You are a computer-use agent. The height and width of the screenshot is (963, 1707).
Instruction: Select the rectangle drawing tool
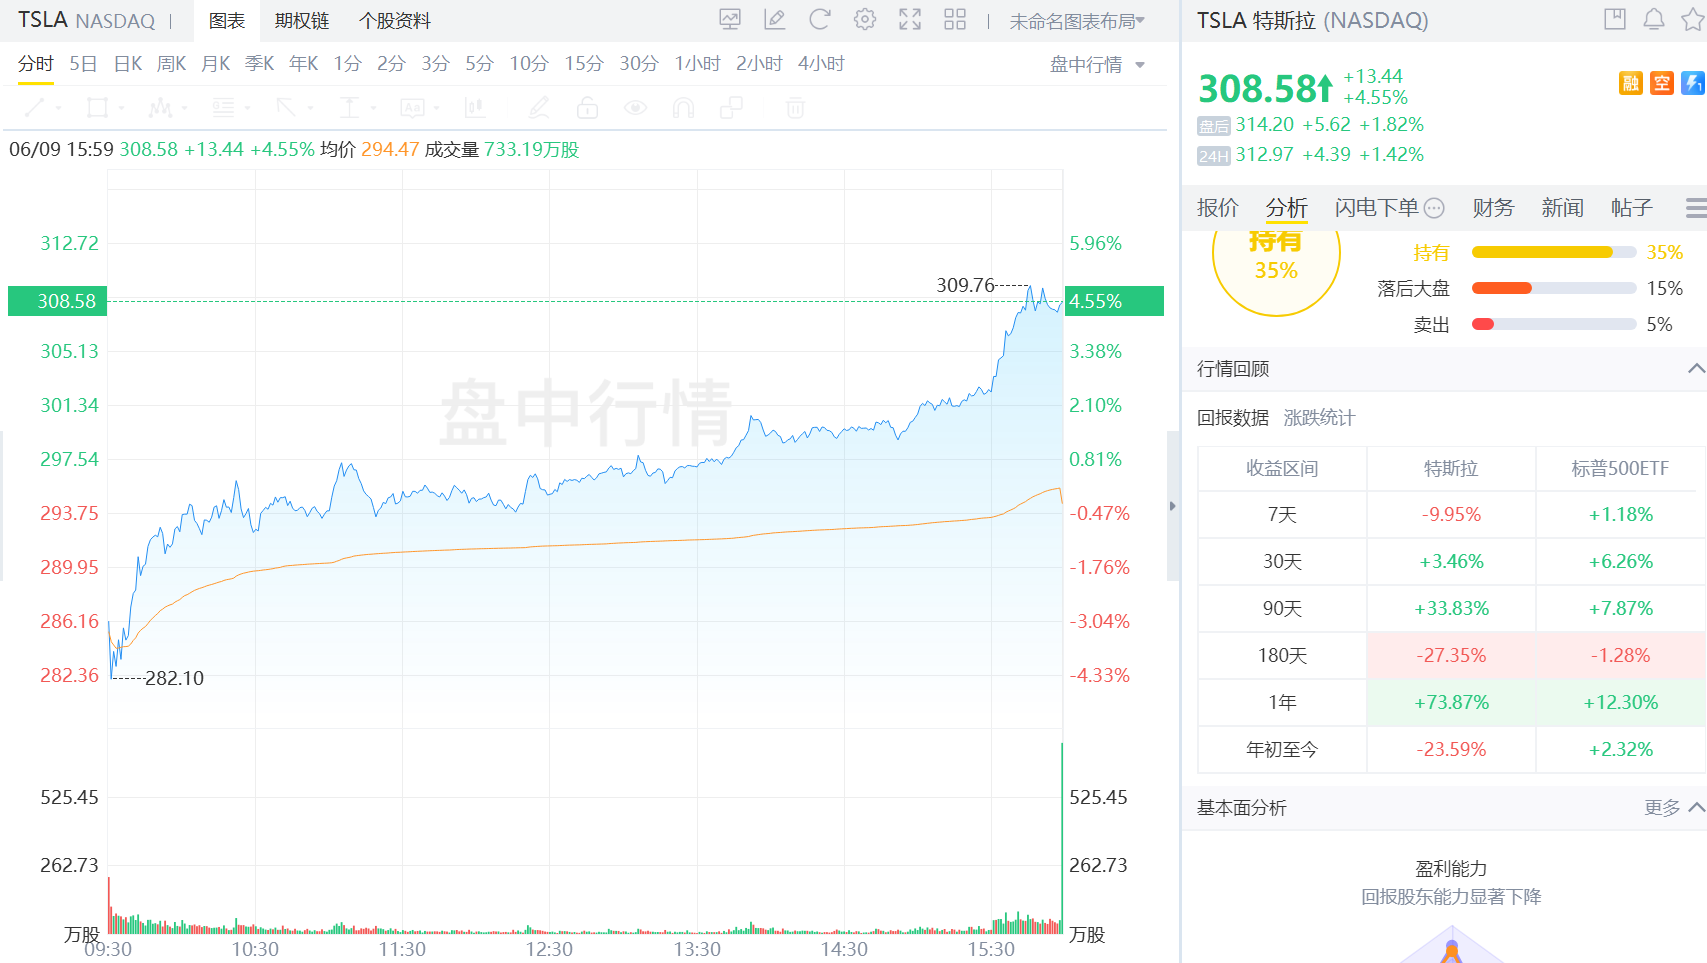pyautogui.click(x=97, y=108)
